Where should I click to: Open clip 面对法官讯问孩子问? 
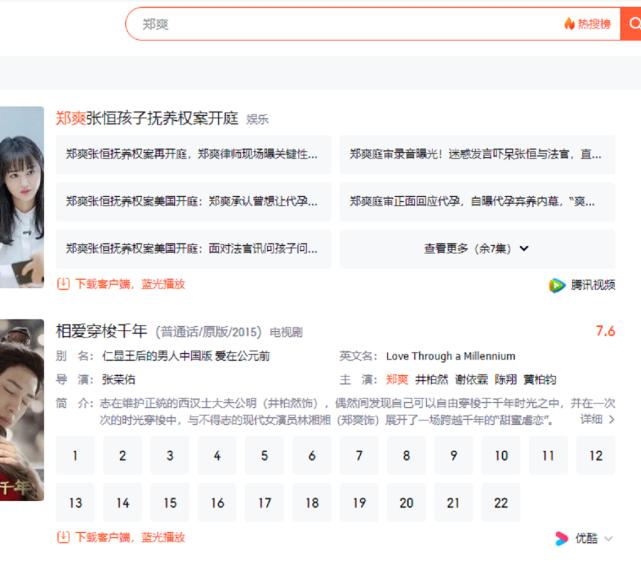pos(193,249)
